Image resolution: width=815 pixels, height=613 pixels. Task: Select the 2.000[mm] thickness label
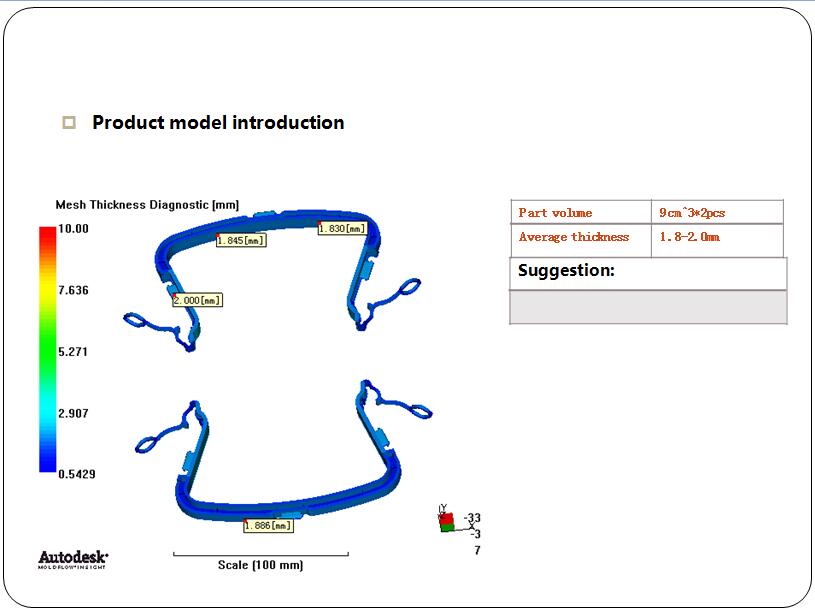pyautogui.click(x=197, y=300)
